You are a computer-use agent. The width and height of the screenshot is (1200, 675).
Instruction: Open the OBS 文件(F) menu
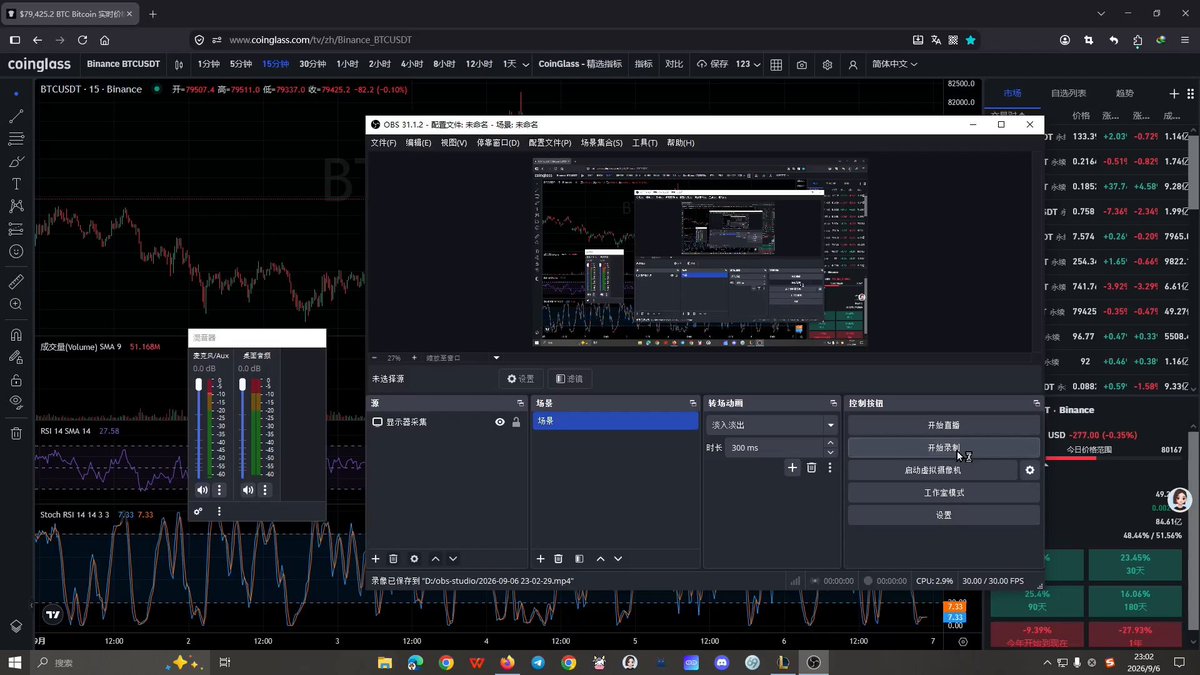[384, 143]
